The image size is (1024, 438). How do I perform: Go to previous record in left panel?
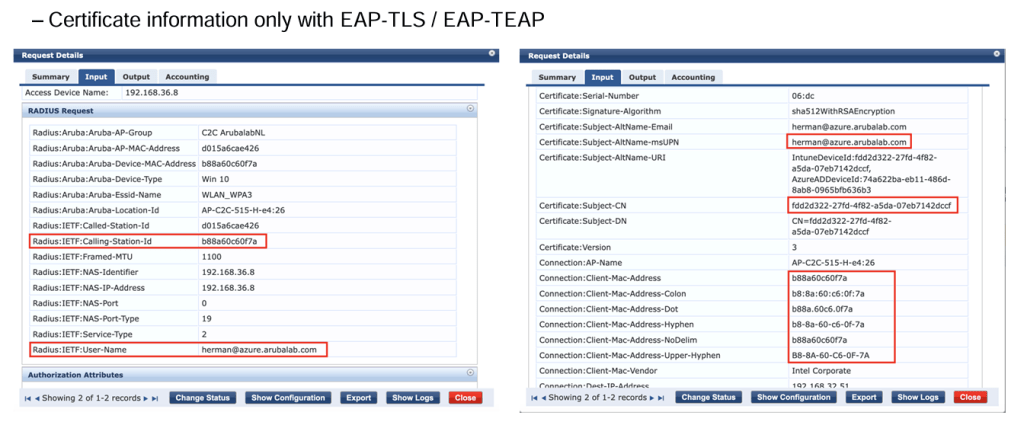pos(36,398)
